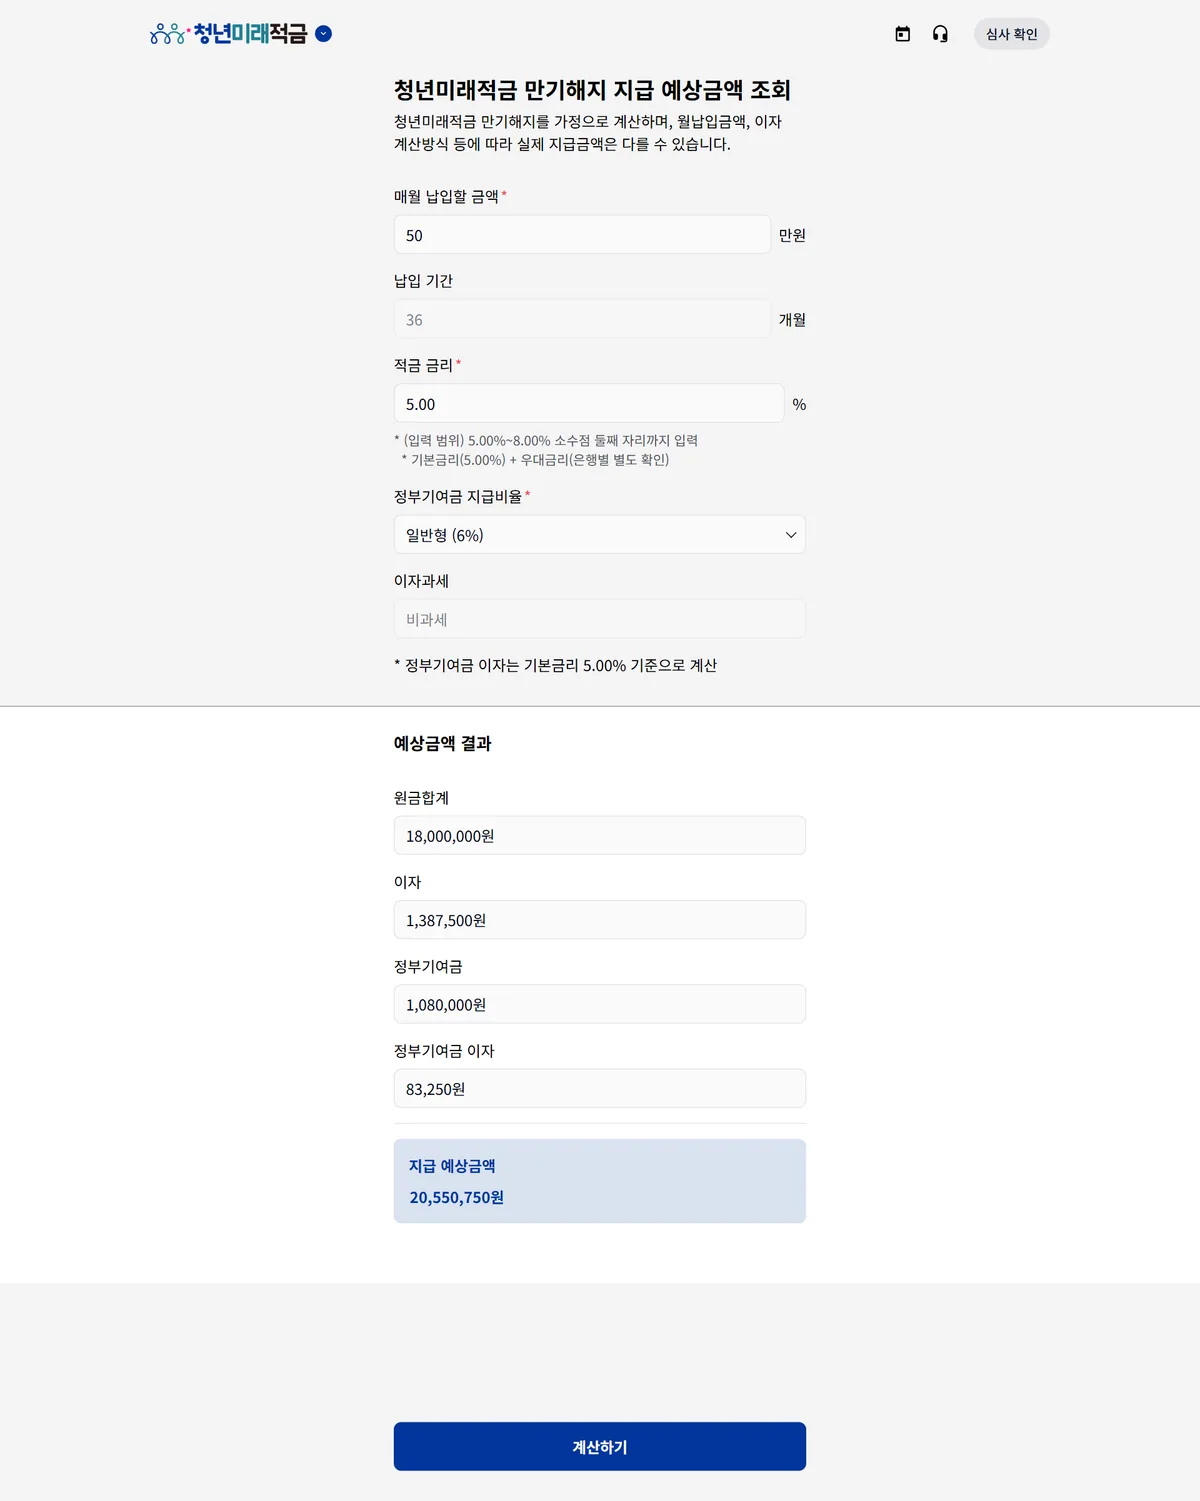The width and height of the screenshot is (1200, 1501).
Task: Select the 정부기여금 result field 1,080,000원
Action: (x=600, y=1004)
